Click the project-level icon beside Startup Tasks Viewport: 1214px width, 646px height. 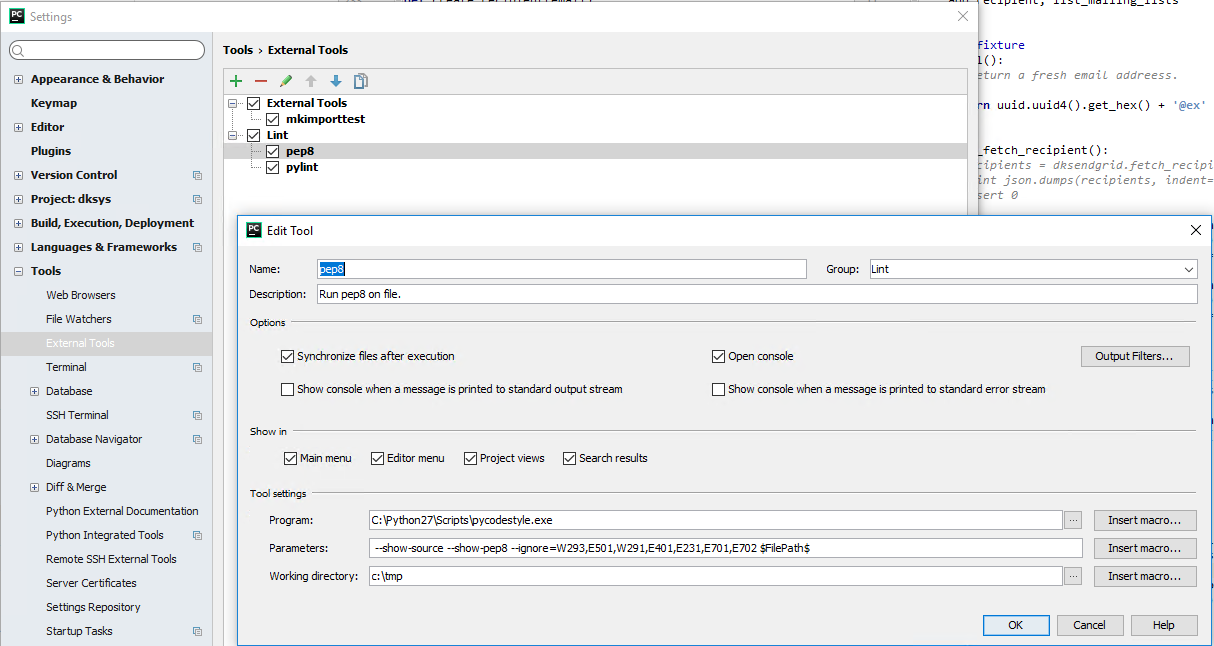(197, 631)
